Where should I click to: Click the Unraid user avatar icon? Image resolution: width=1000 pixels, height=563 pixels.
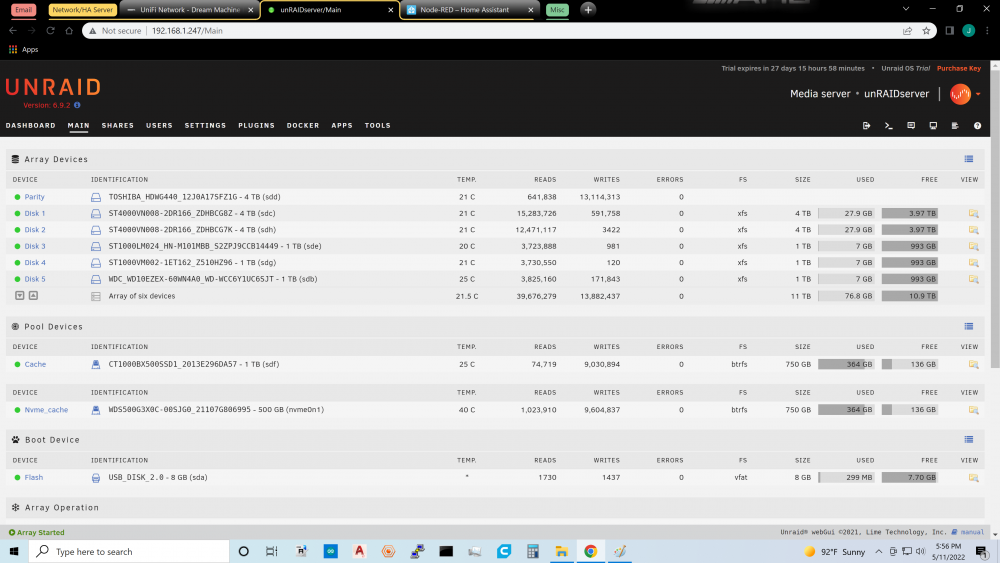pyautogui.click(x=960, y=94)
